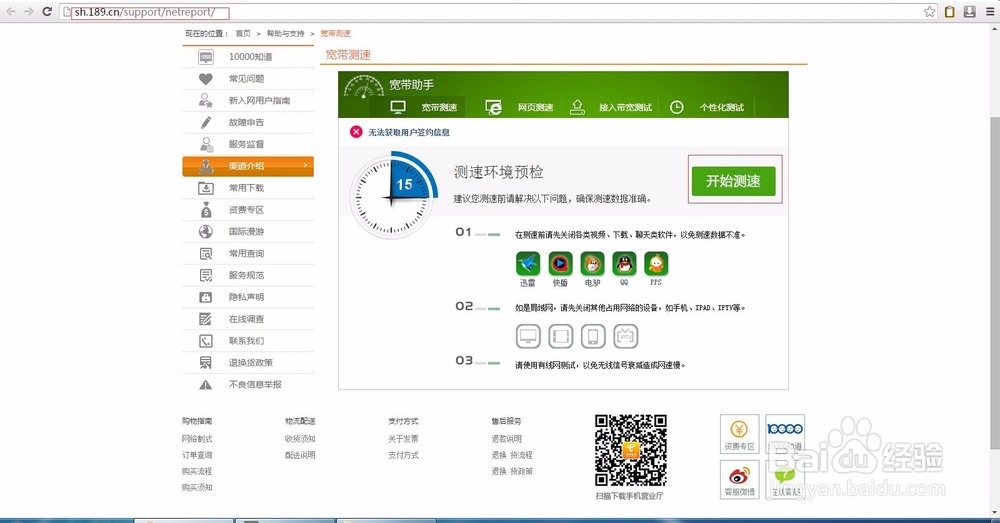Screen dimensions: 1000x523
Task: Click the red error X icon
Action: 356,132
